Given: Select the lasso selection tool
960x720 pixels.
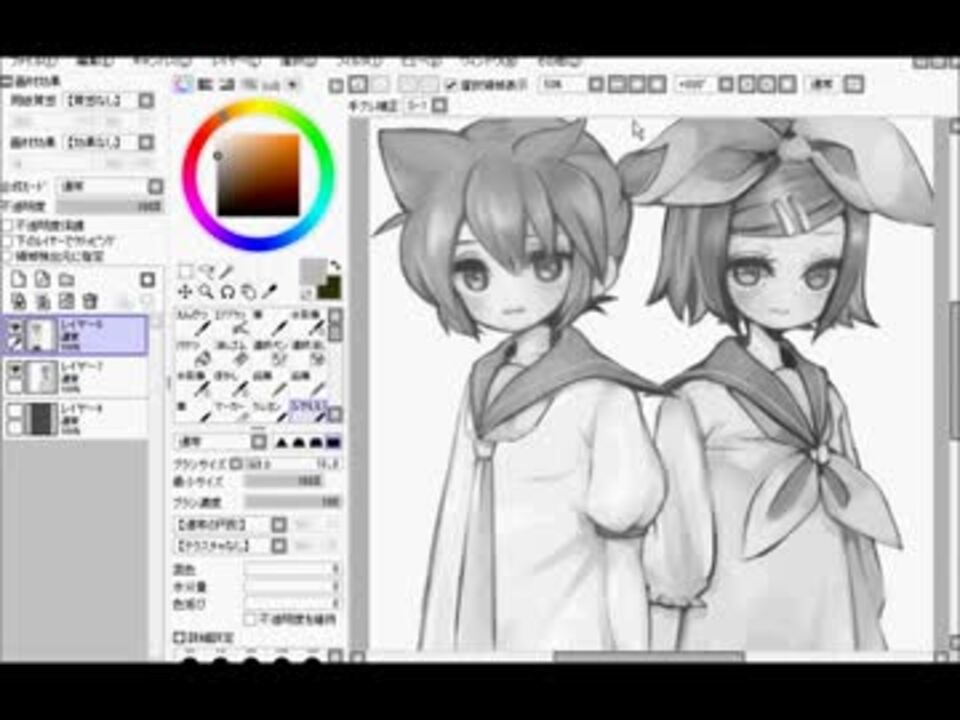Looking at the screenshot, I should point(207,271).
